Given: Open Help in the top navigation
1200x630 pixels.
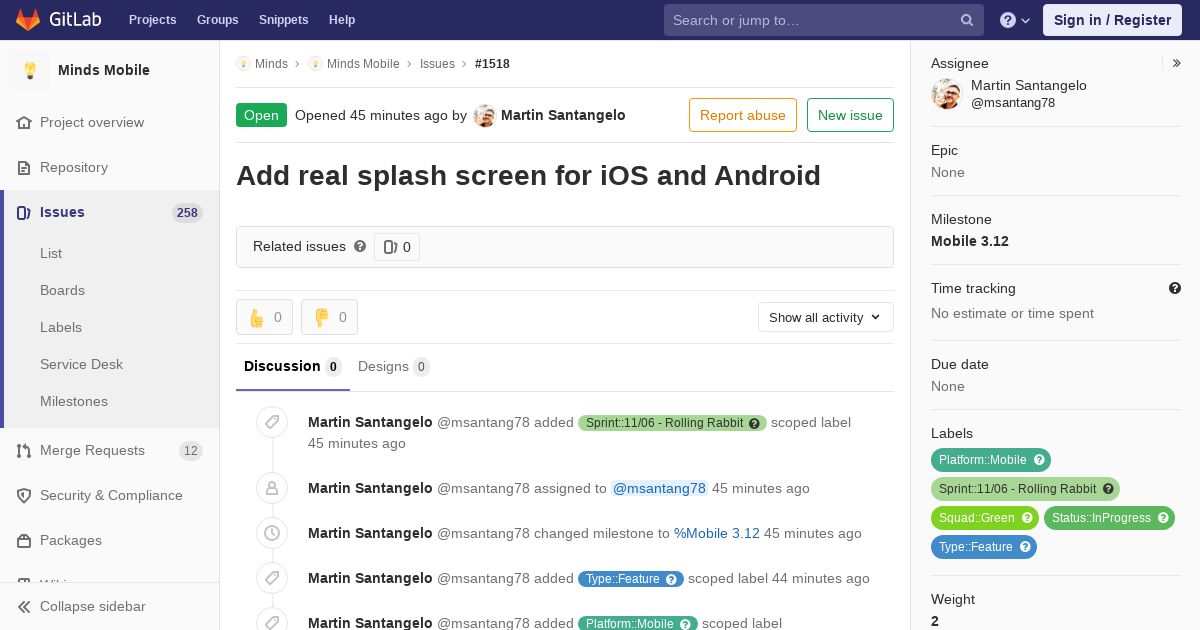Looking at the screenshot, I should click(x=342, y=20).
